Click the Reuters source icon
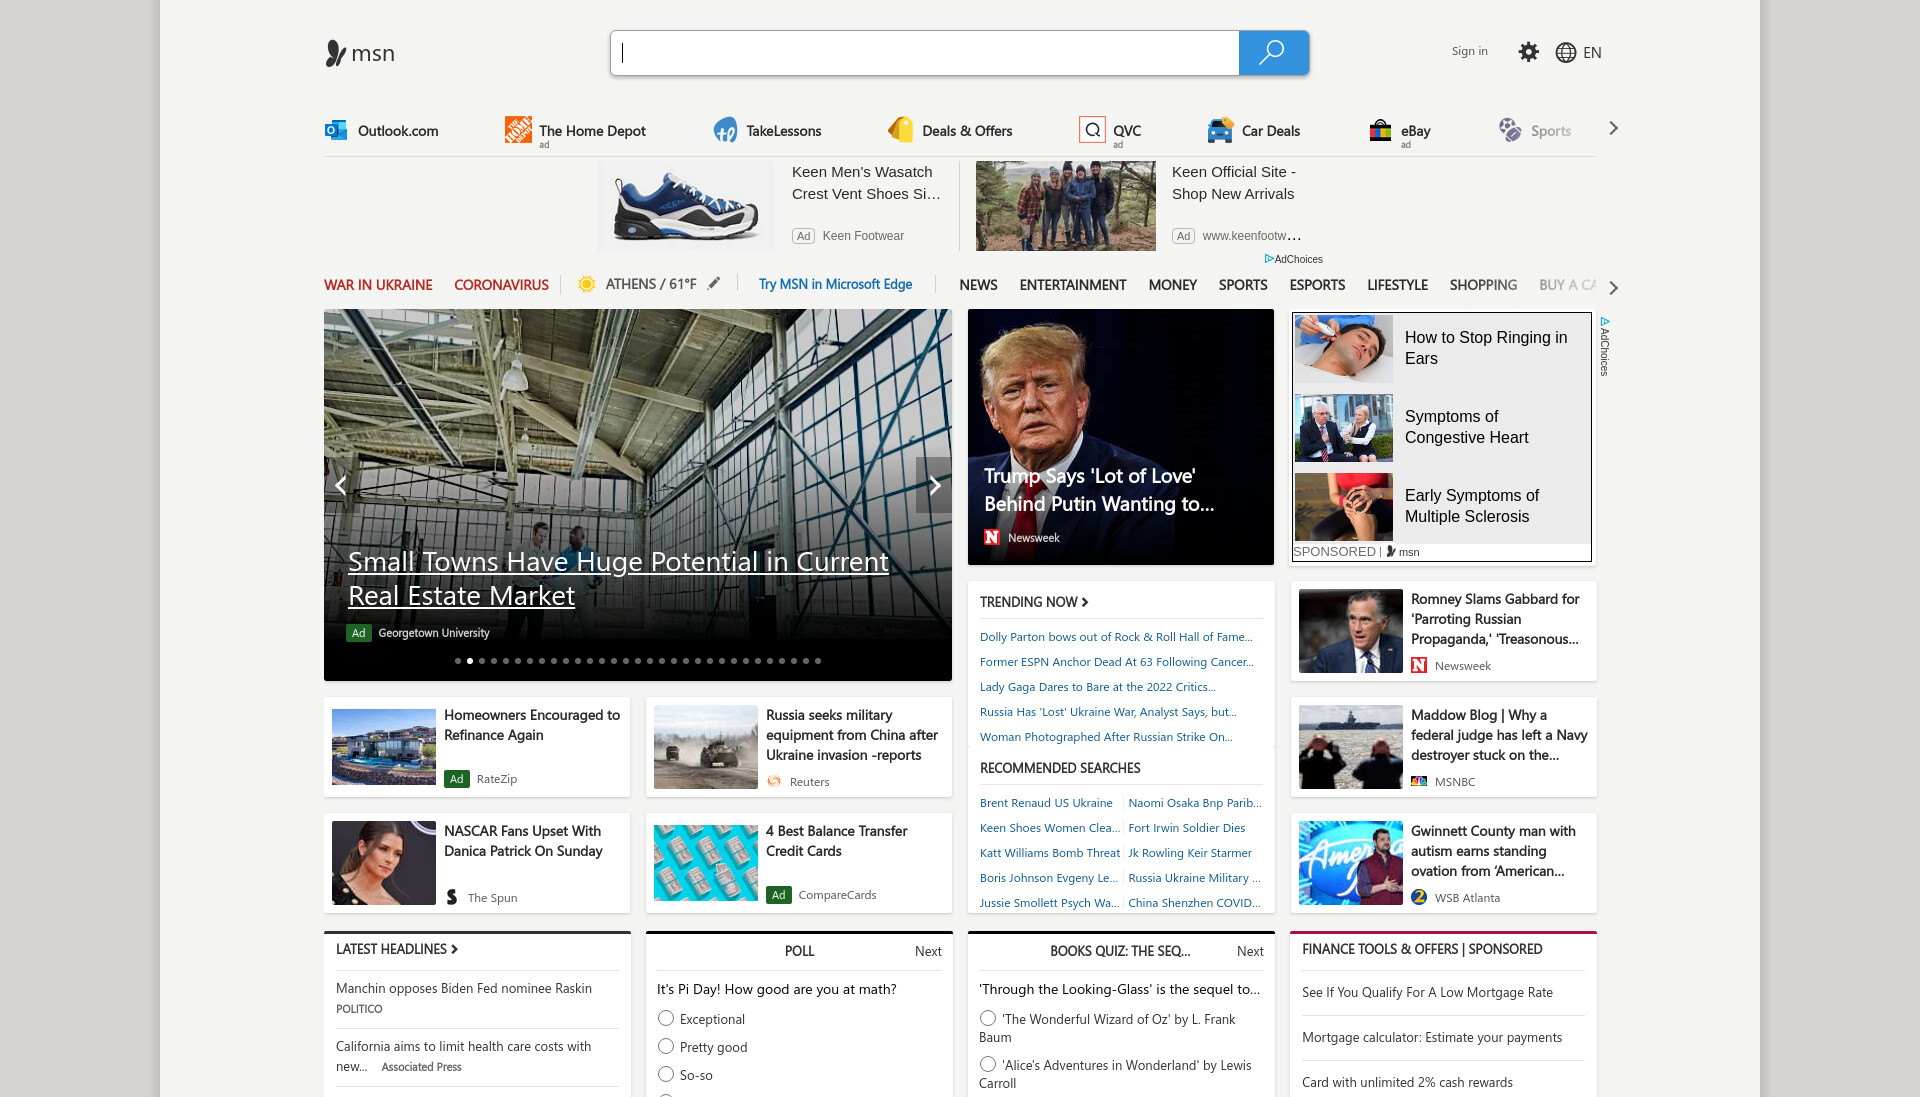The image size is (1920, 1097). click(774, 782)
